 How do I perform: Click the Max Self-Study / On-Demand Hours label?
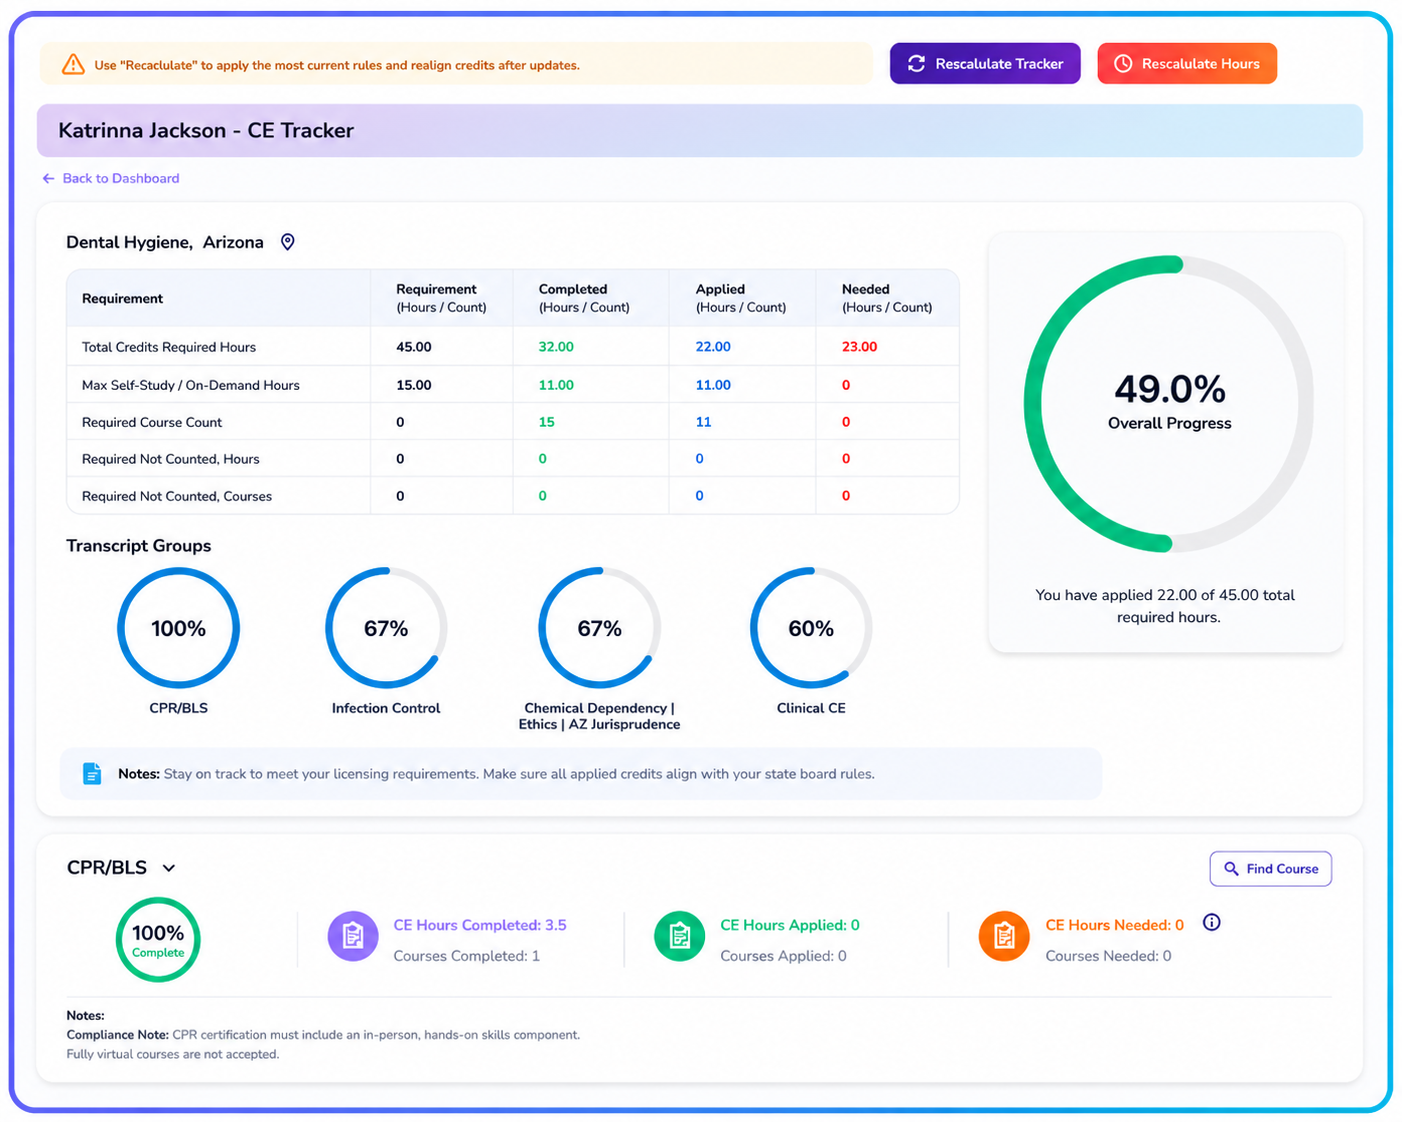[191, 385]
